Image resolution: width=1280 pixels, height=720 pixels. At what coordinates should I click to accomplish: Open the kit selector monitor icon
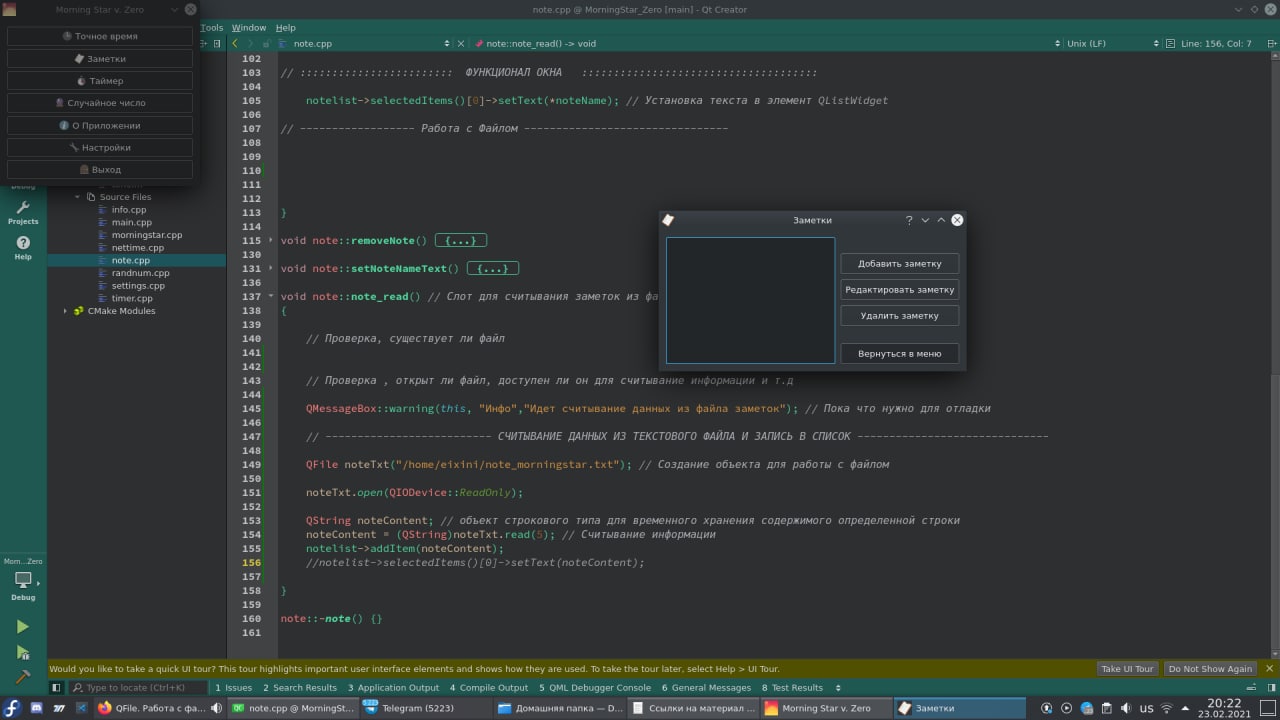click(x=23, y=580)
